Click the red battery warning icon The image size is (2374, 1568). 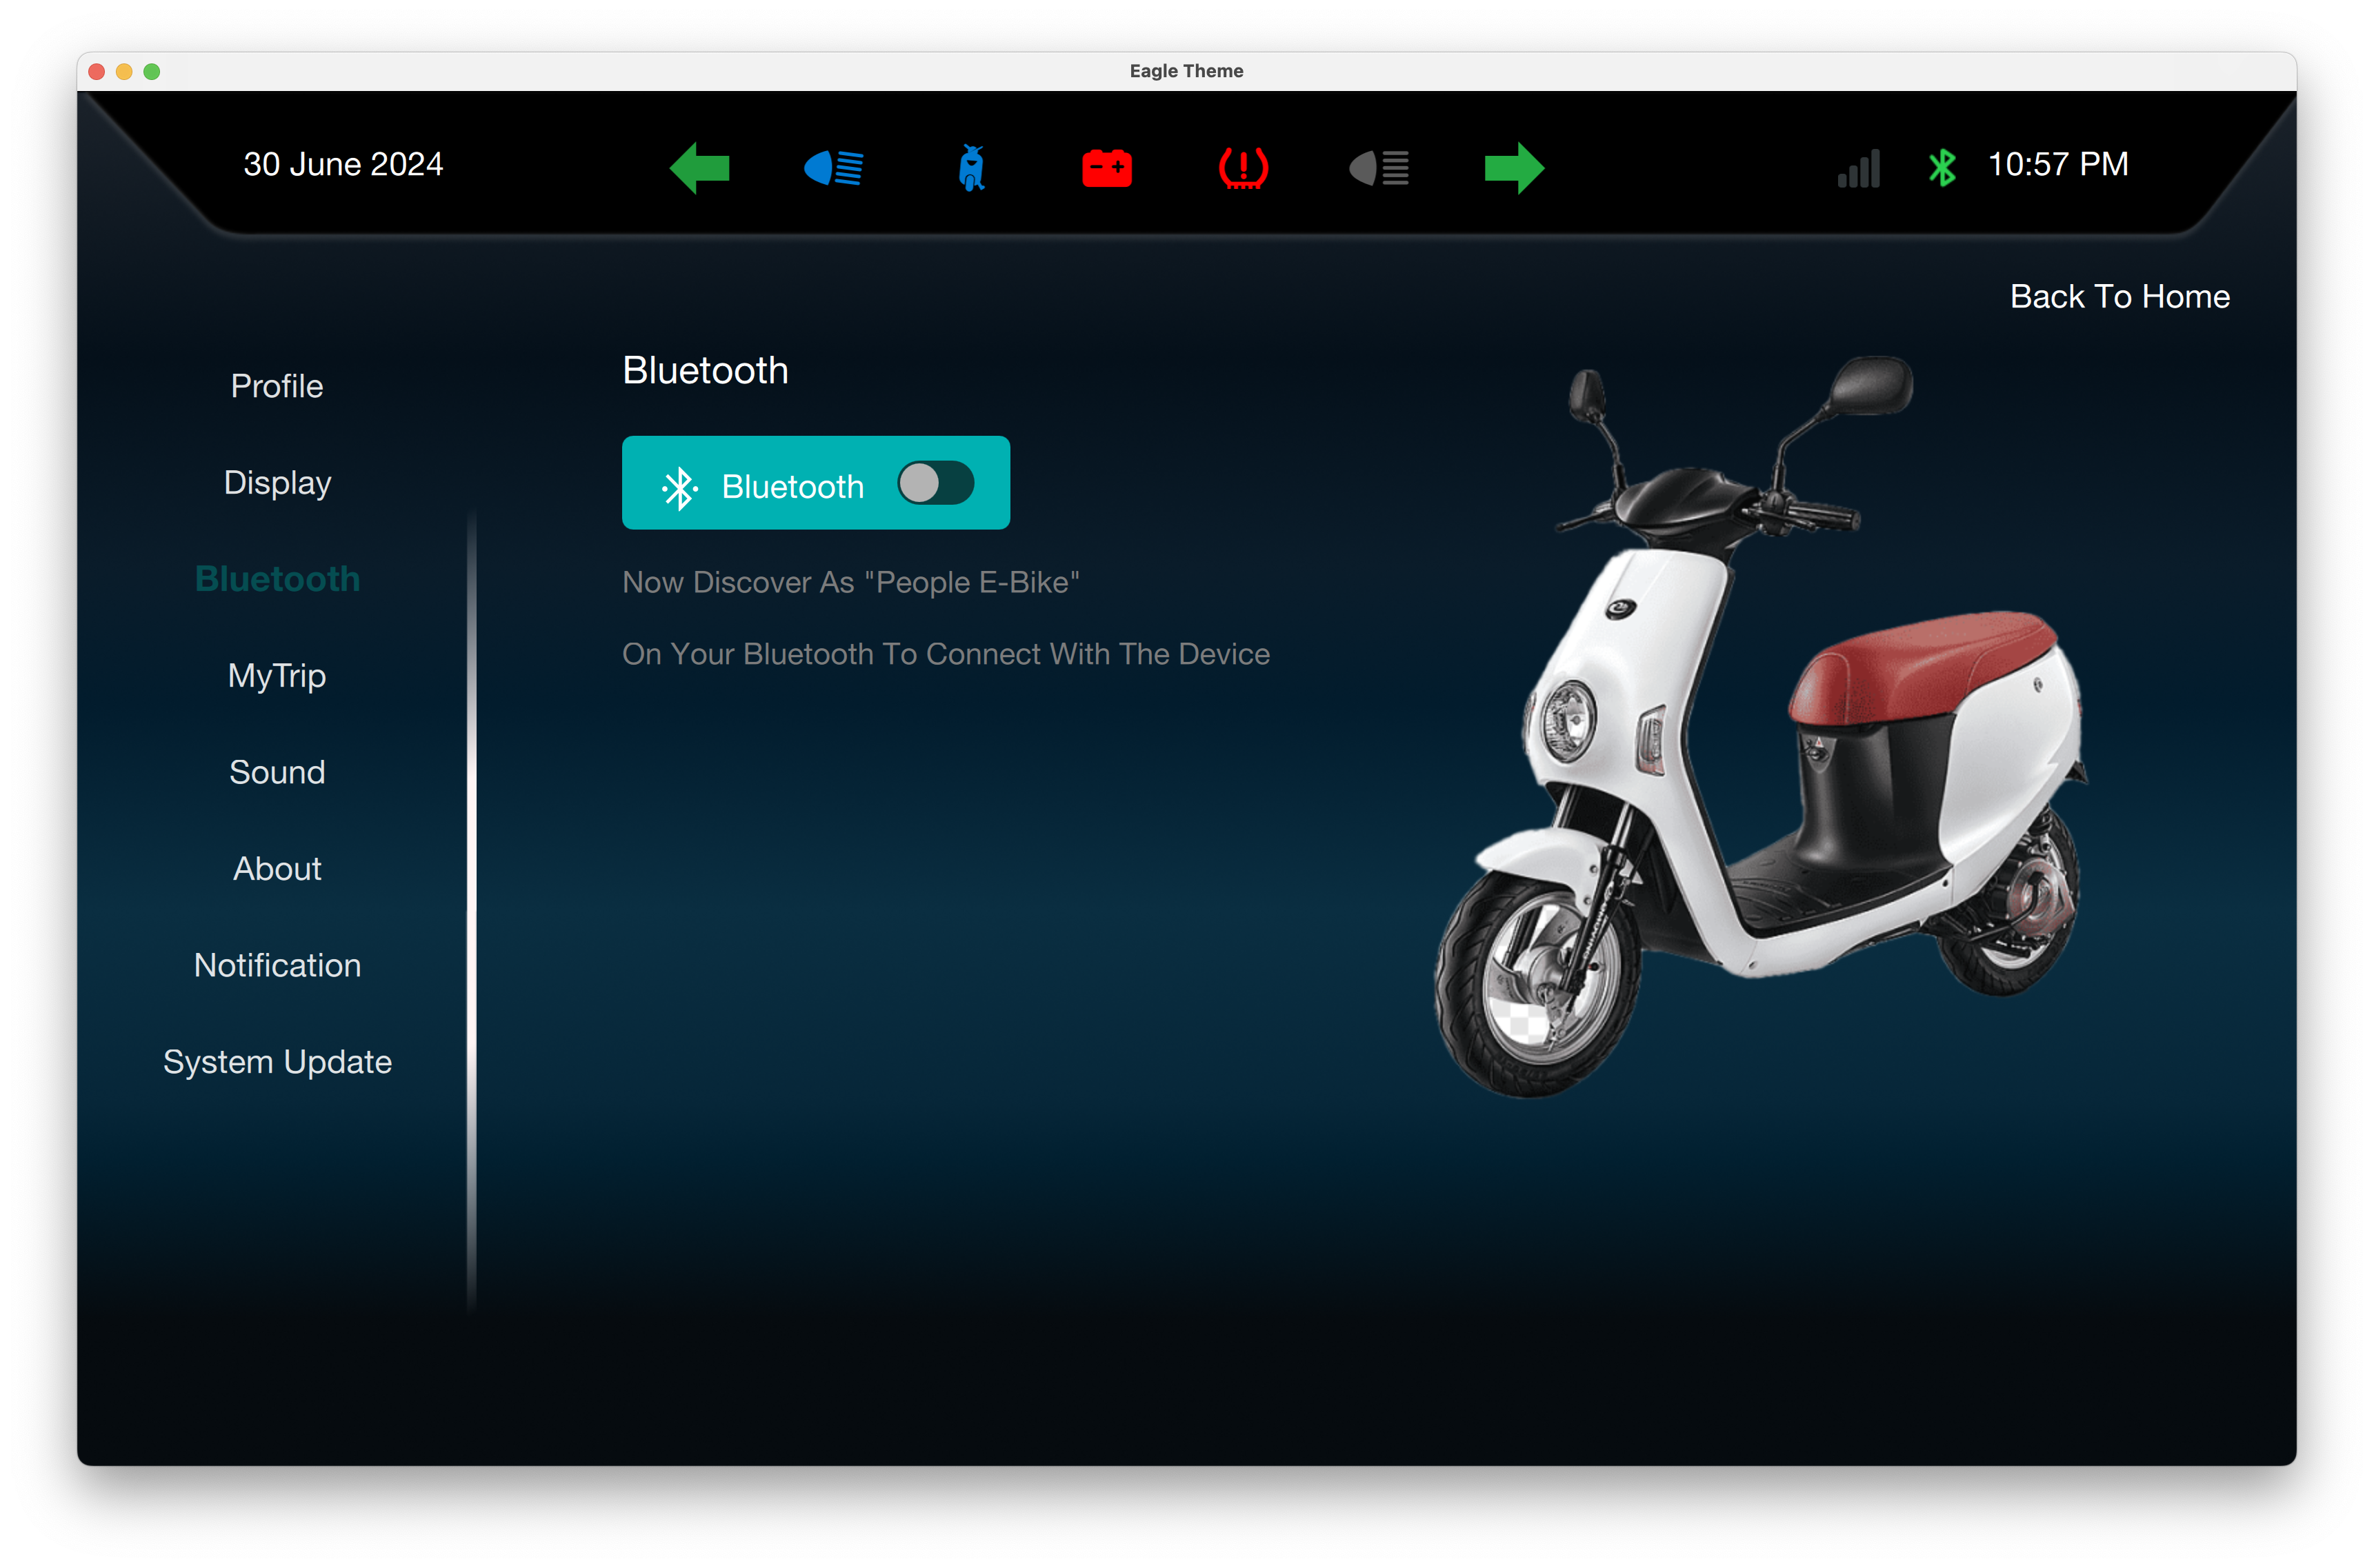(1107, 167)
